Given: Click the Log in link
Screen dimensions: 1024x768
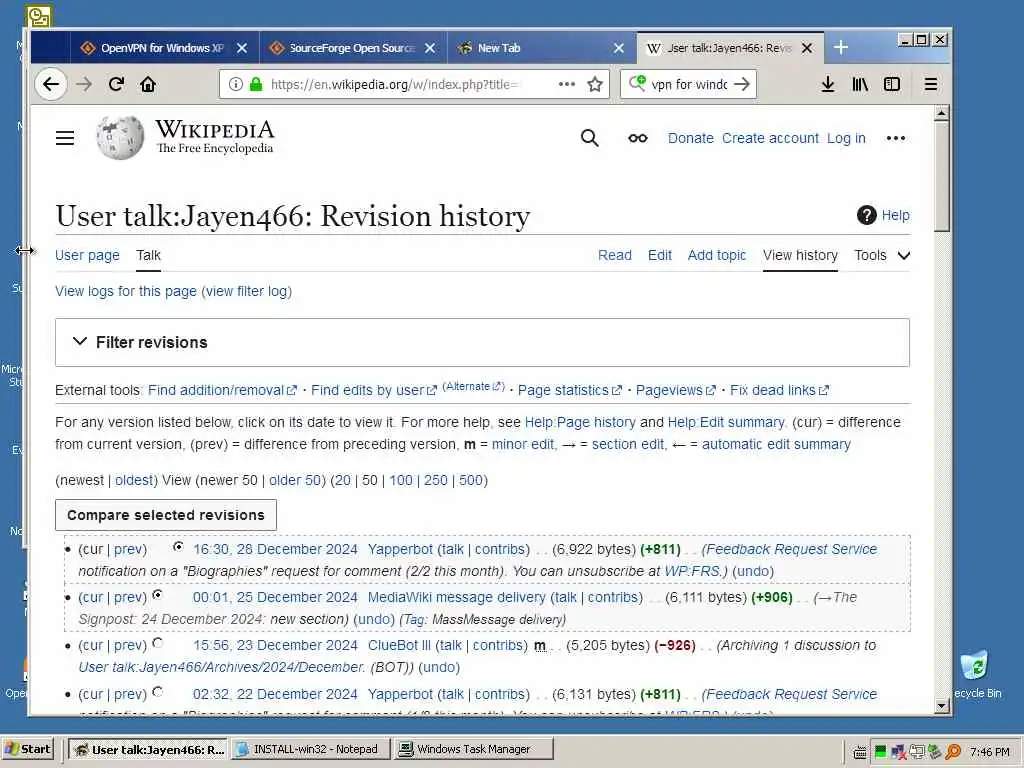Looking at the screenshot, I should tap(846, 138).
